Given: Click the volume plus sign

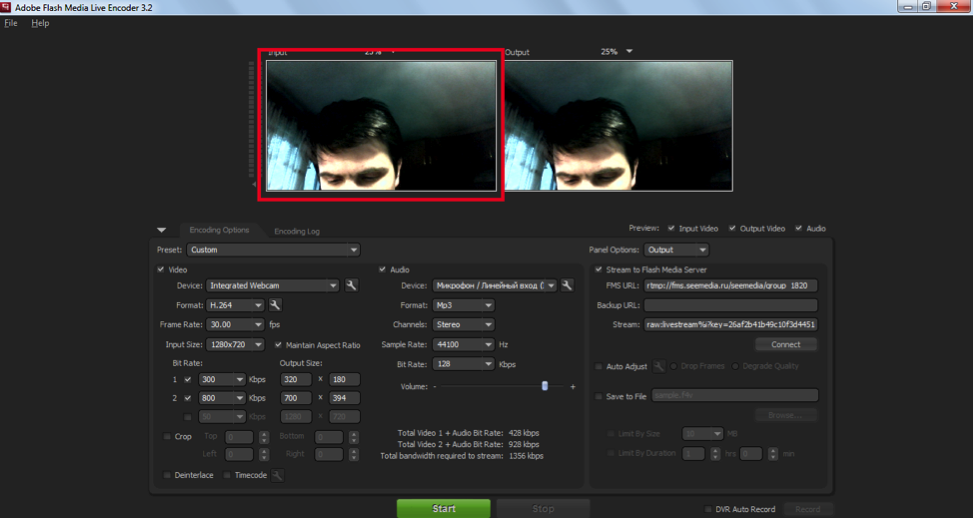Looking at the screenshot, I should (573, 386).
